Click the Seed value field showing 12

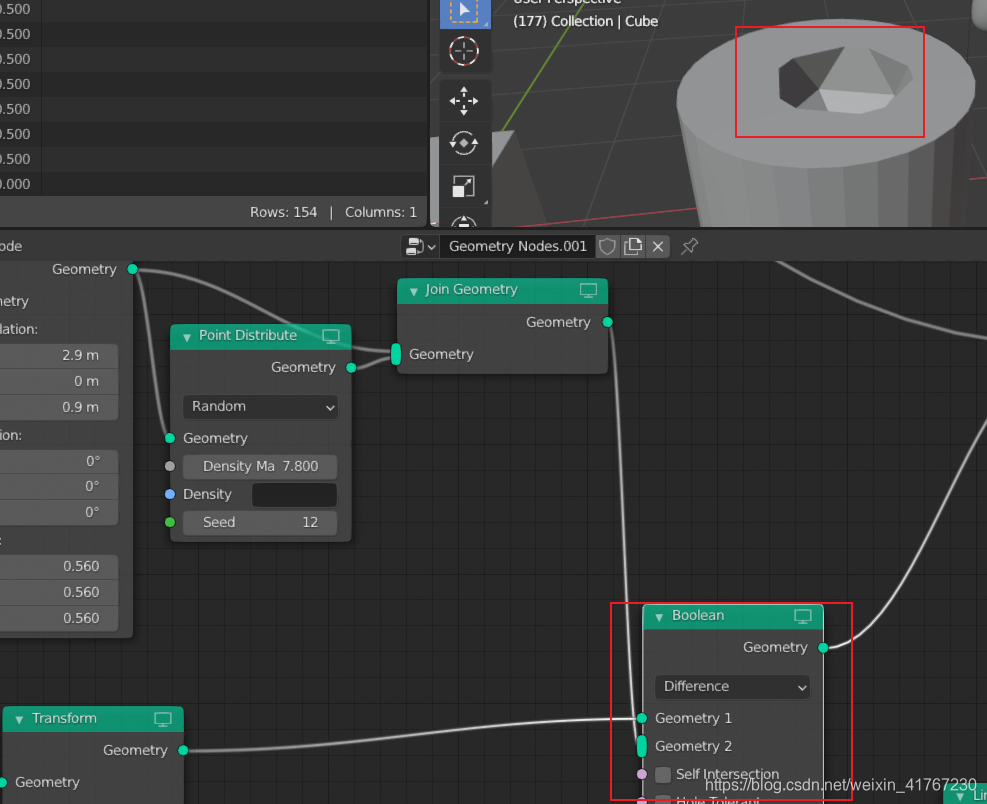click(x=260, y=523)
